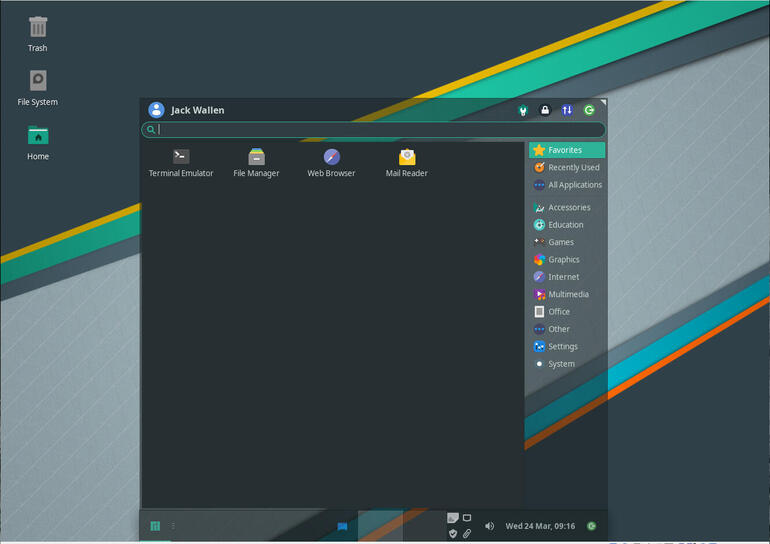Click the volume speaker icon
The height and width of the screenshot is (544, 770).
pyautogui.click(x=490, y=526)
